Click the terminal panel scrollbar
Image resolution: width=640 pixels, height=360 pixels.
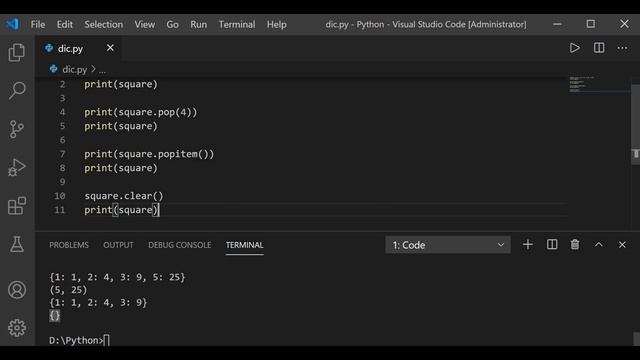pyautogui.click(x=636, y=339)
